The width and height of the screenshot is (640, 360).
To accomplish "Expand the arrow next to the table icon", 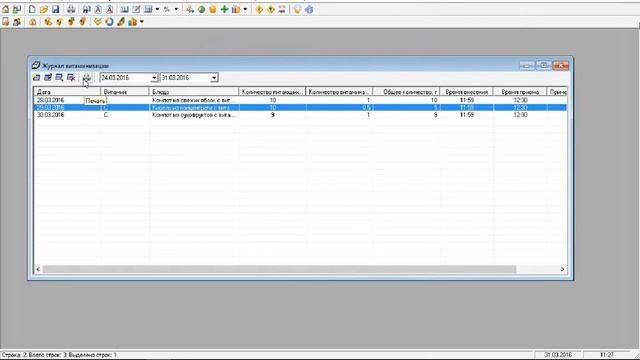I will pyautogui.click(x=157, y=9).
